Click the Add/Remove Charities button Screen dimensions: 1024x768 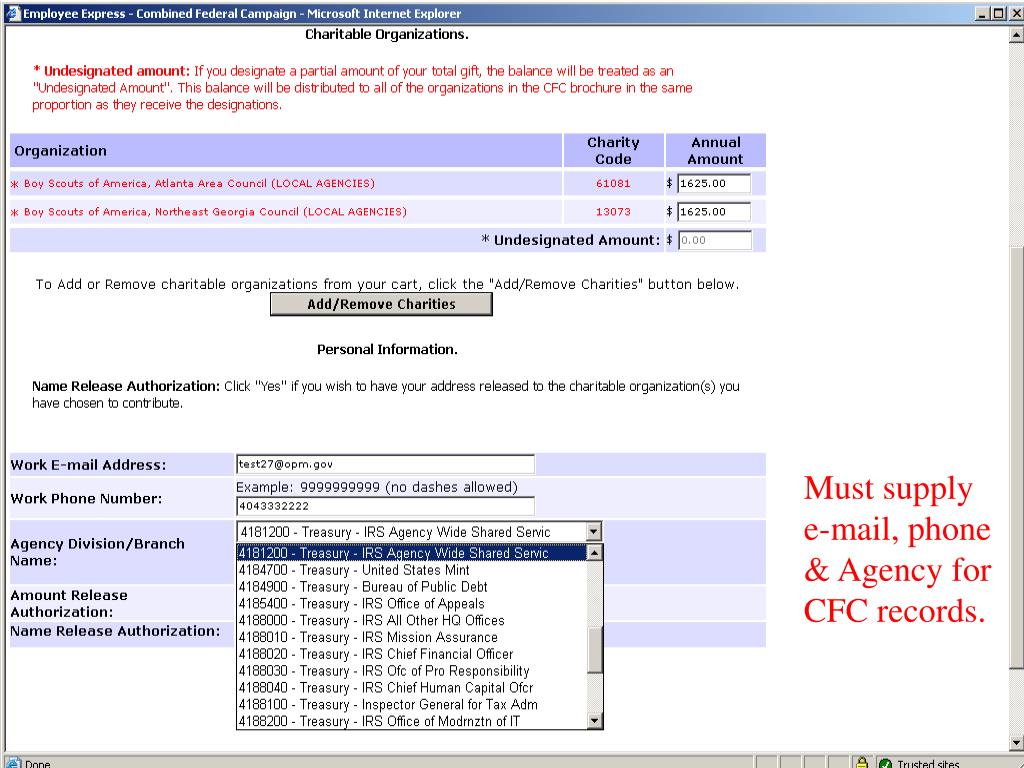(x=381, y=304)
